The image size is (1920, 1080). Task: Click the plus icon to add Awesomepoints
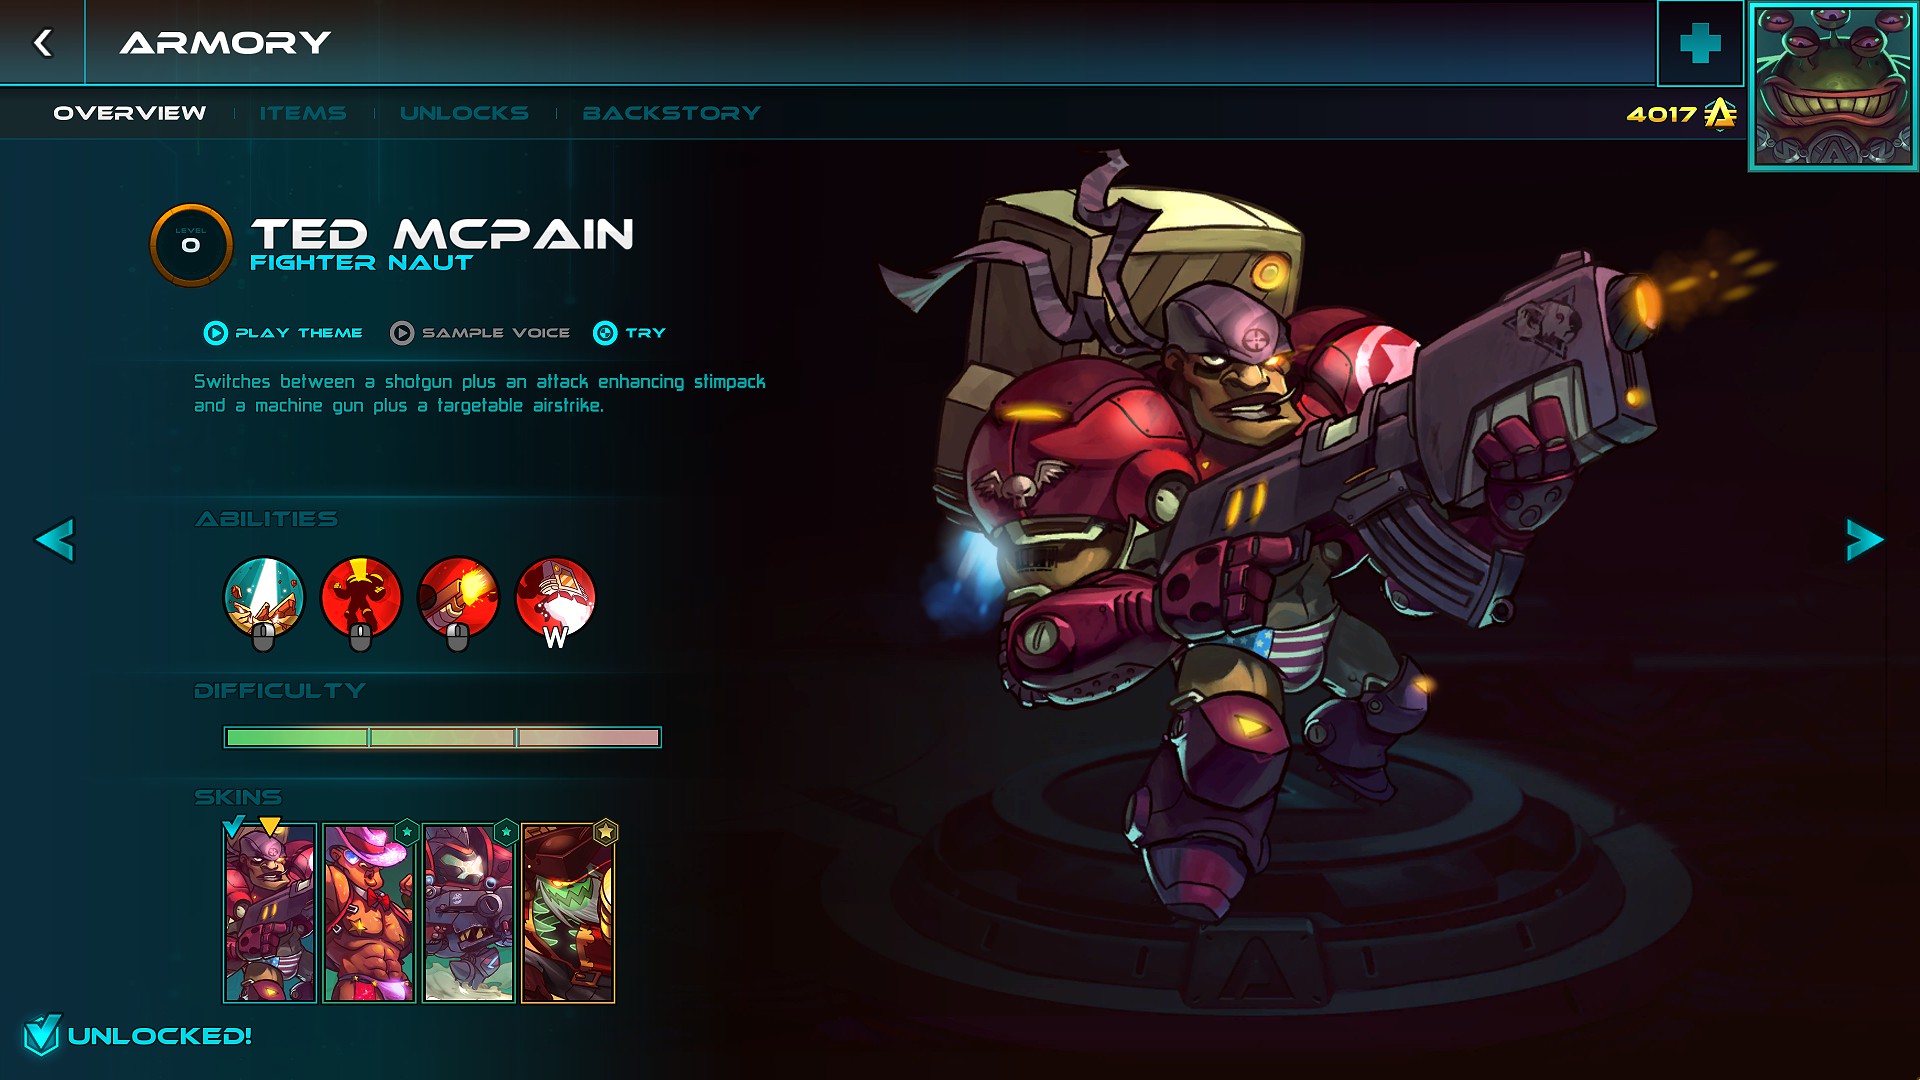1700,43
